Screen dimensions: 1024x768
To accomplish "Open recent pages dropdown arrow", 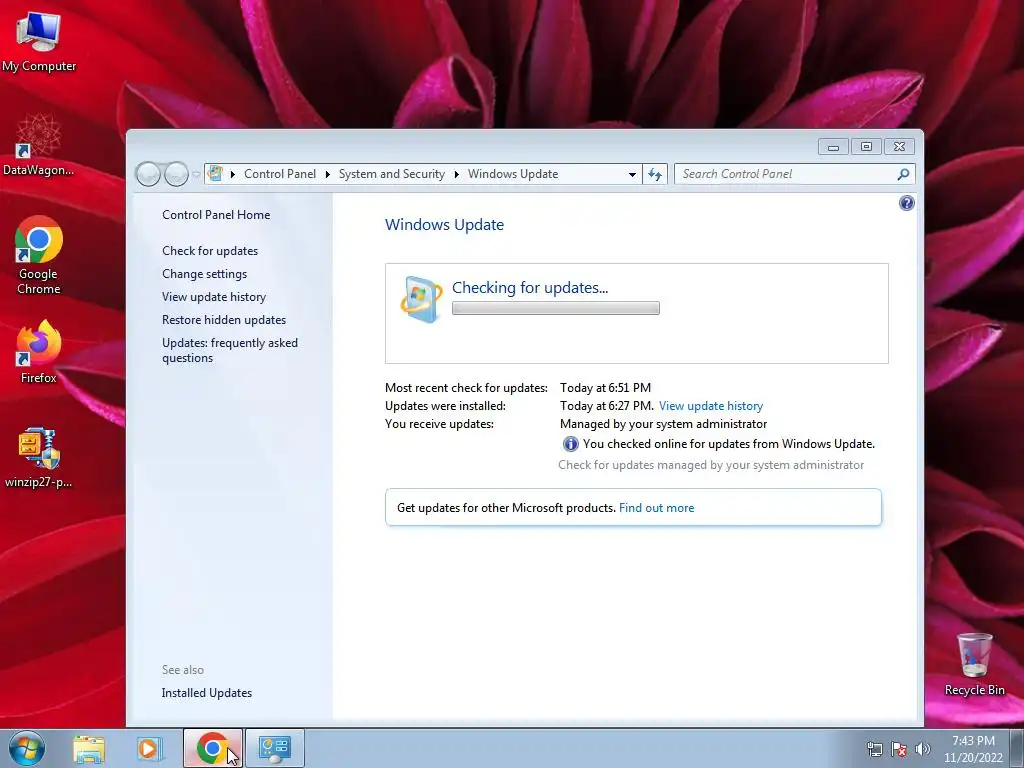I will pos(196,174).
